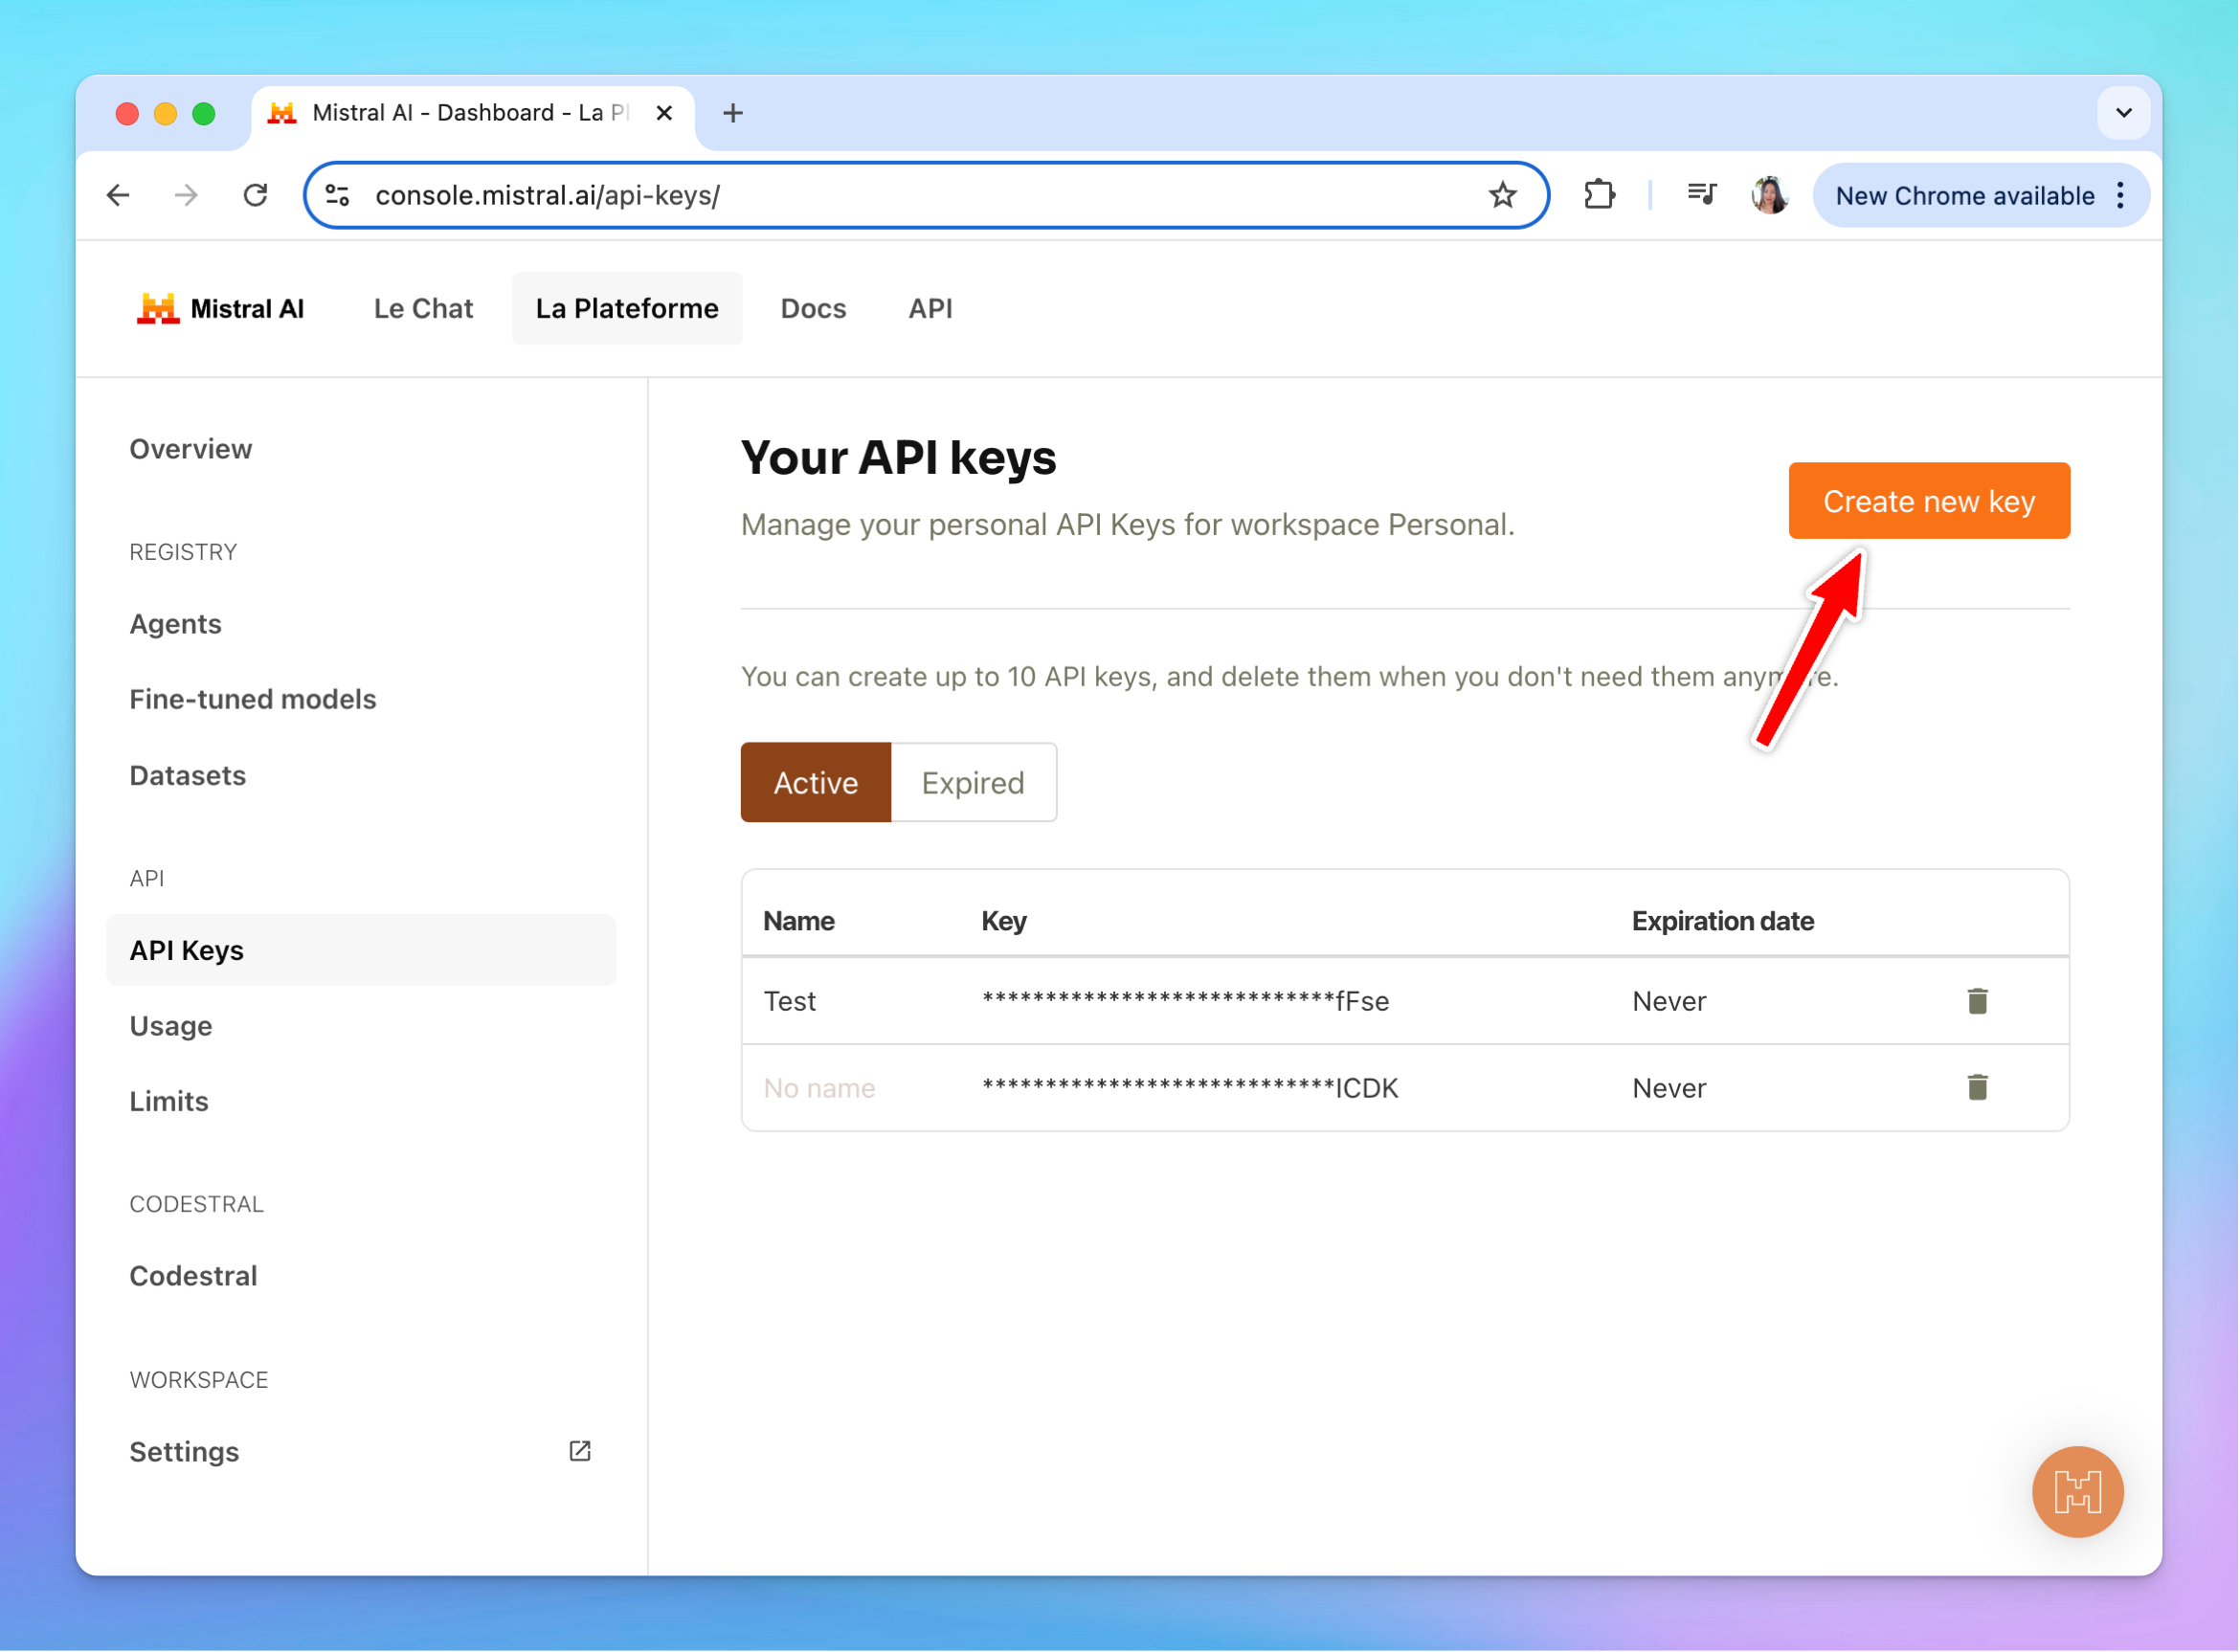The height and width of the screenshot is (1652, 2240).
Task: Switch to Active keys toggle
Action: tap(815, 782)
